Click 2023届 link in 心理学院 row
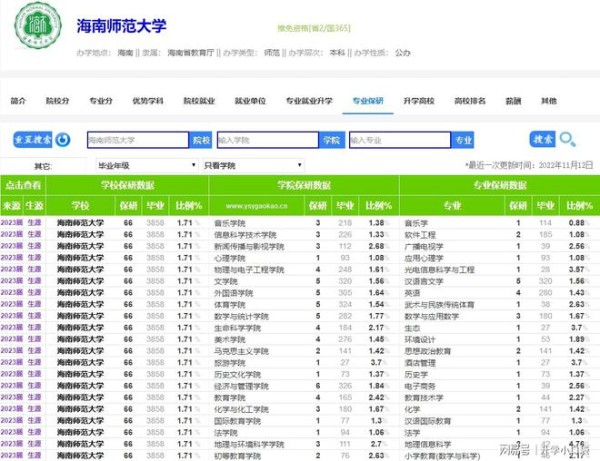The height and width of the screenshot is (461, 600). tap(12, 257)
